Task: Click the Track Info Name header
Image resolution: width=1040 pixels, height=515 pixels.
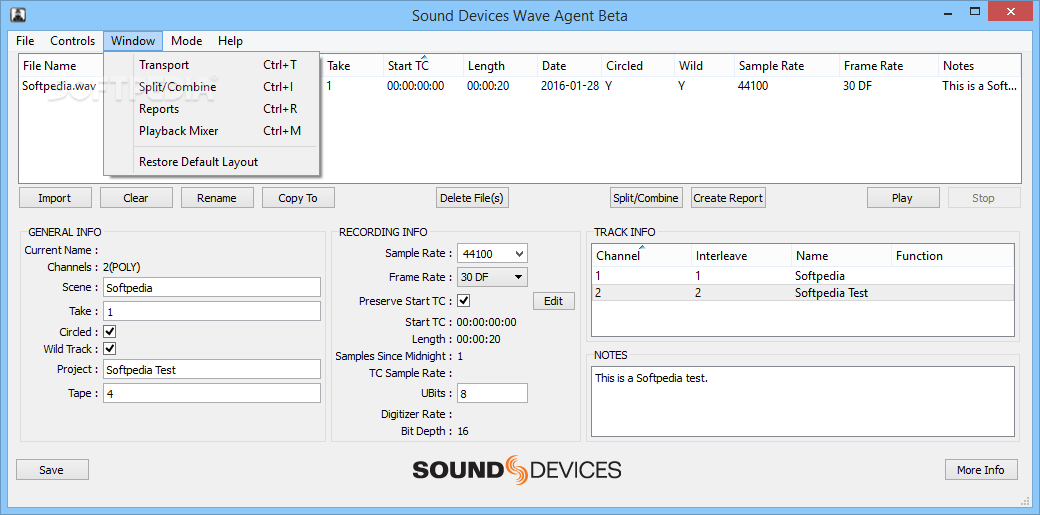Action: pyautogui.click(x=841, y=256)
